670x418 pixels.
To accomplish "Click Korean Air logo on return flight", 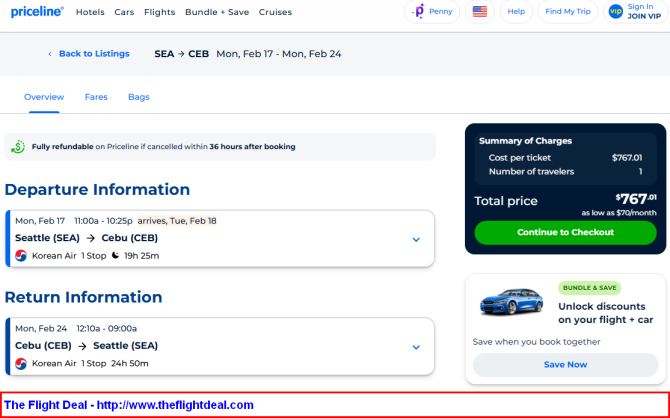I will tap(21, 363).
